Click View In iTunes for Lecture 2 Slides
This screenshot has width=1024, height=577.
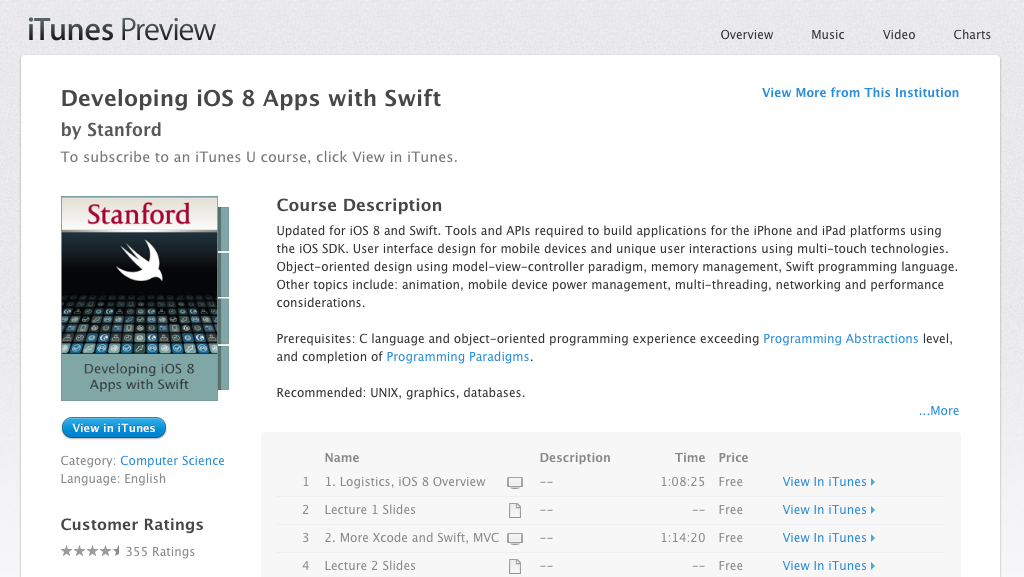828,566
